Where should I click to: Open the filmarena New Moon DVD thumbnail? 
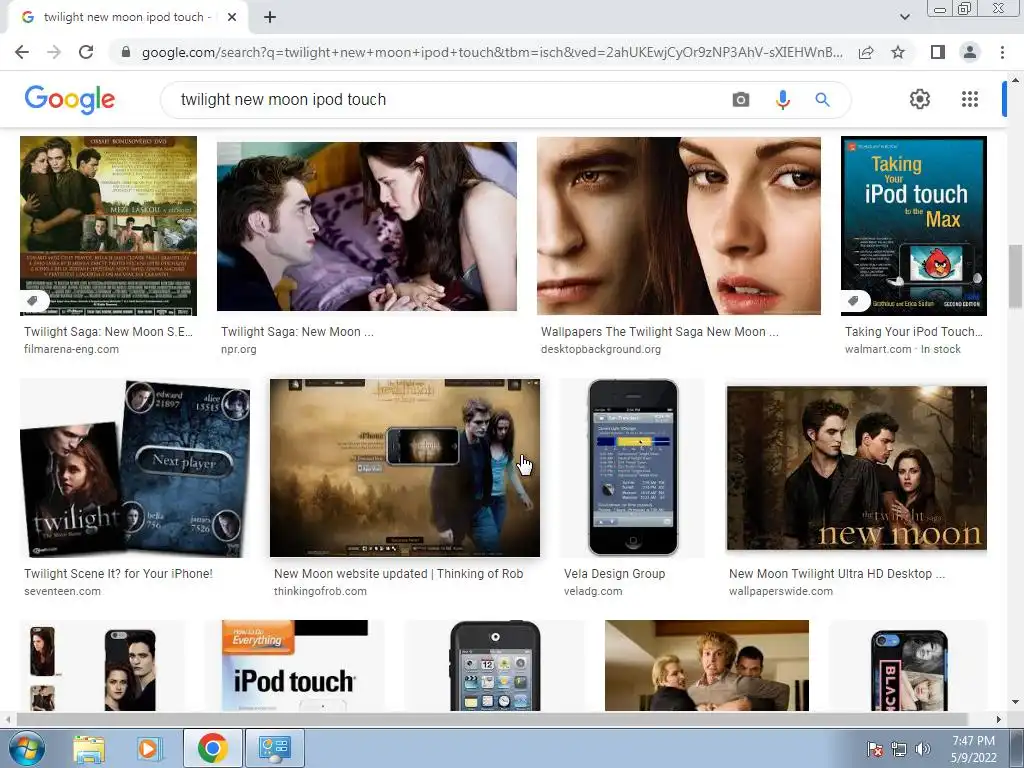(x=108, y=226)
